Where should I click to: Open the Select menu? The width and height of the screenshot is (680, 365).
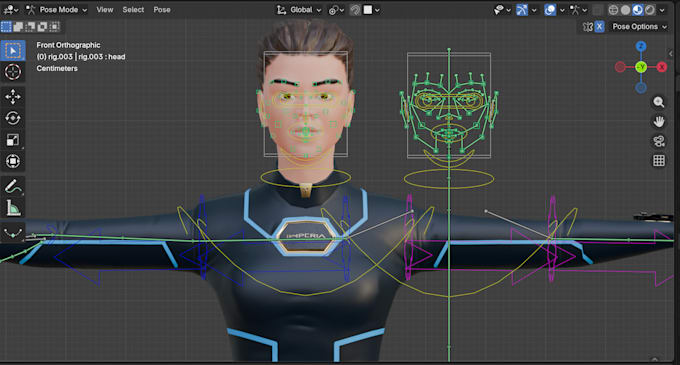tap(133, 10)
